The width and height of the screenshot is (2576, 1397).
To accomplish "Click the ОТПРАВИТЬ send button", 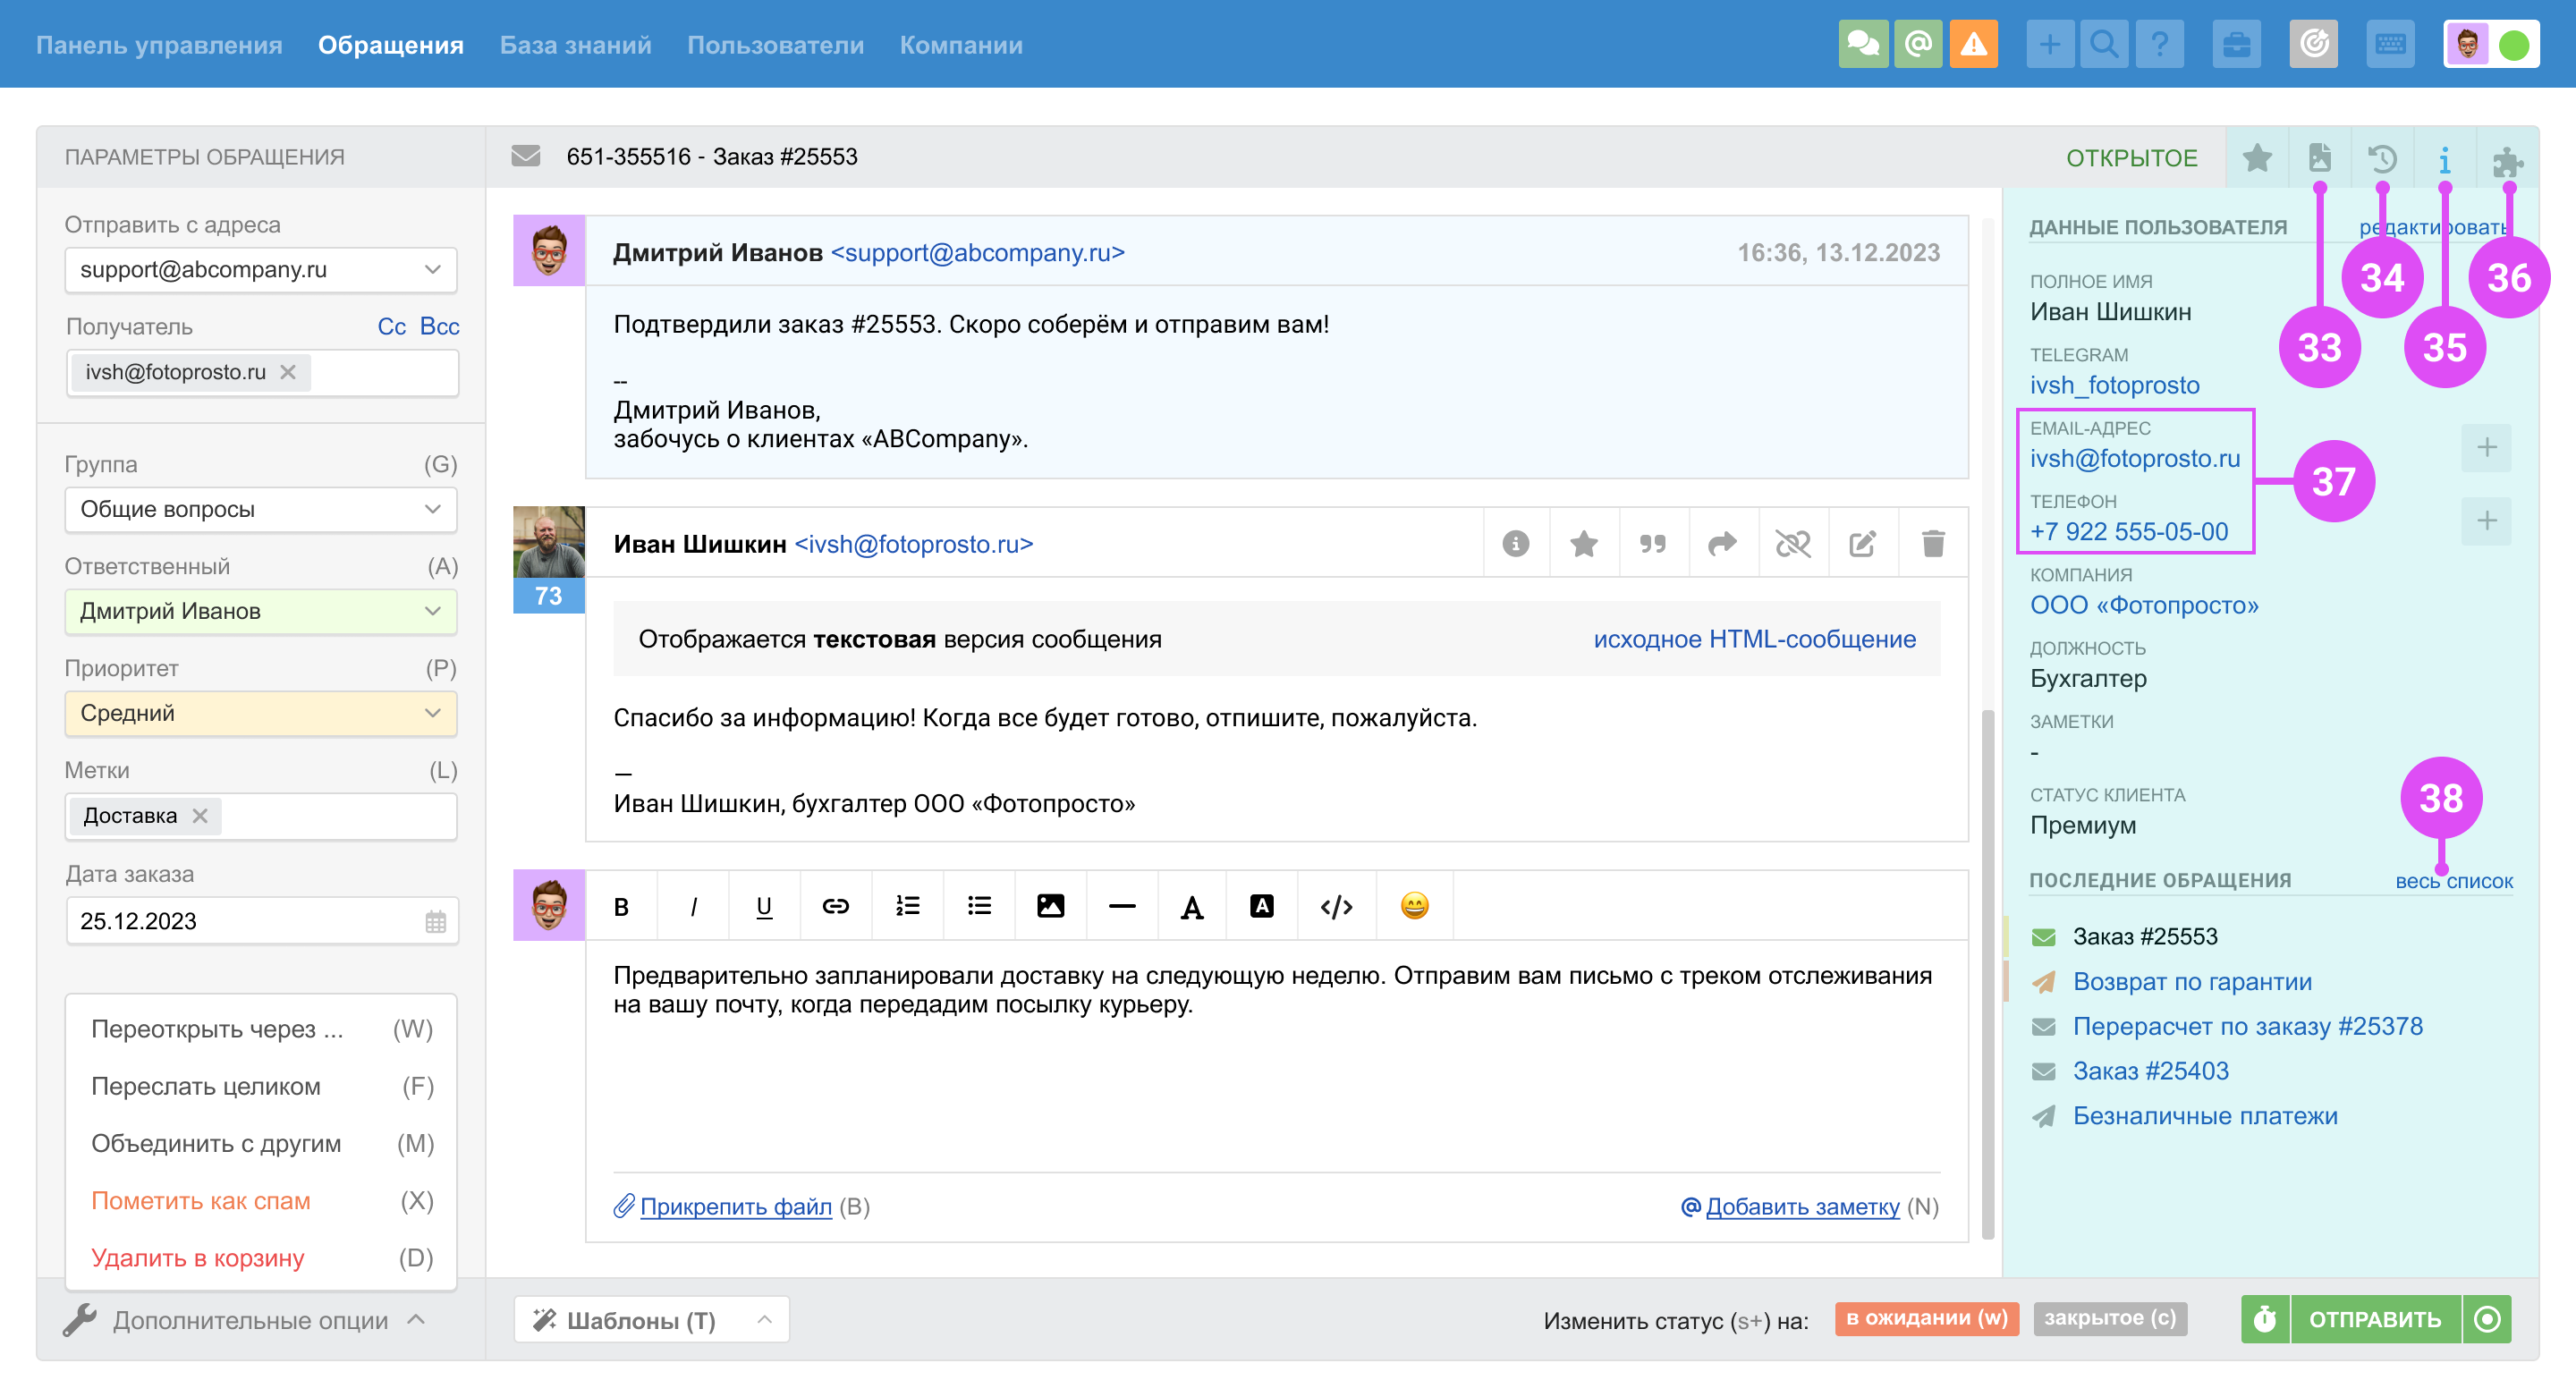I will click(x=2374, y=1320).
